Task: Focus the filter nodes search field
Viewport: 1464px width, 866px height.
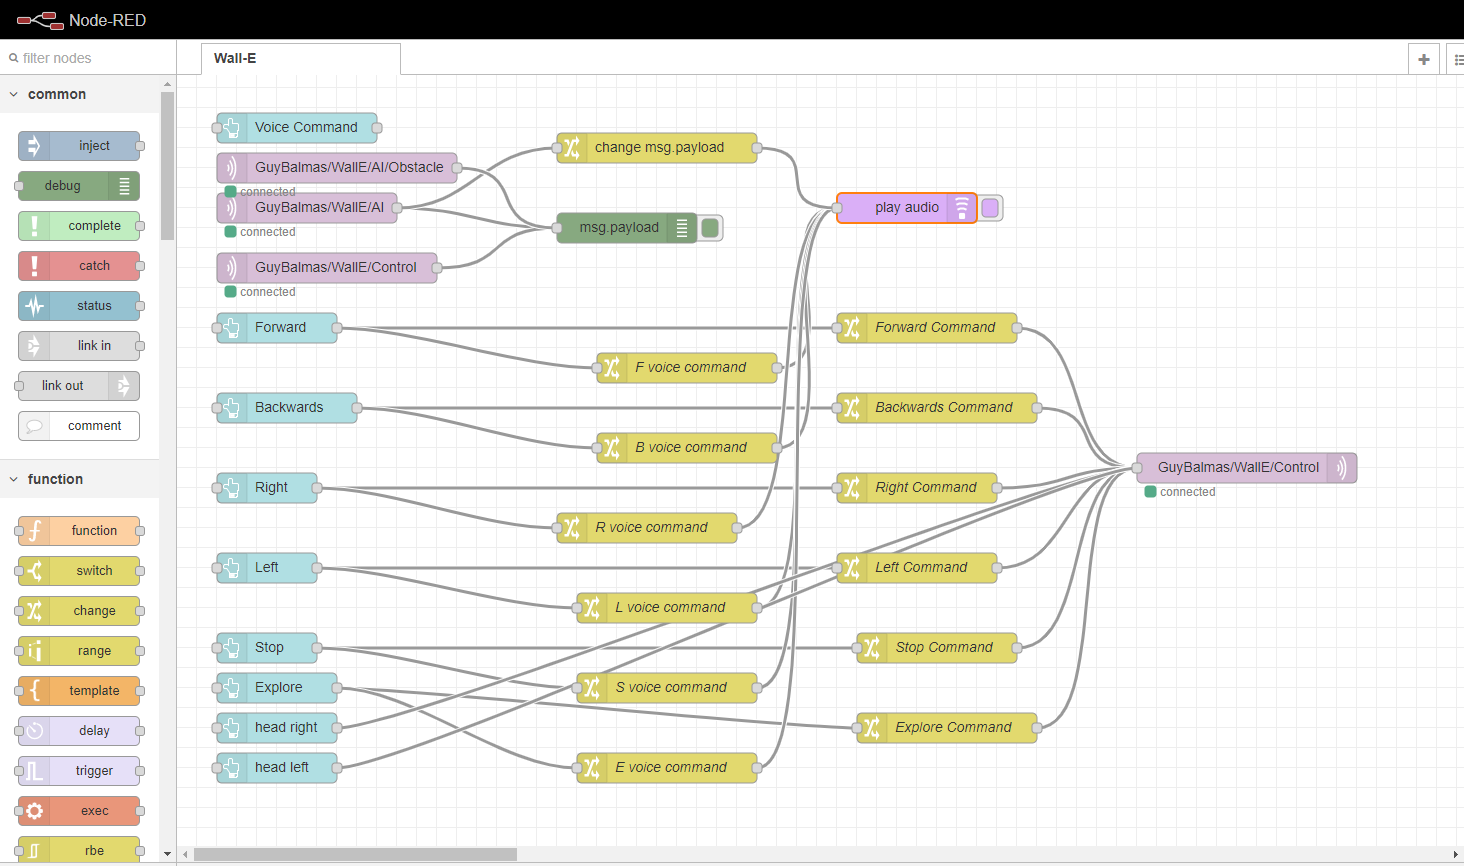Action: tap(88, 58)
